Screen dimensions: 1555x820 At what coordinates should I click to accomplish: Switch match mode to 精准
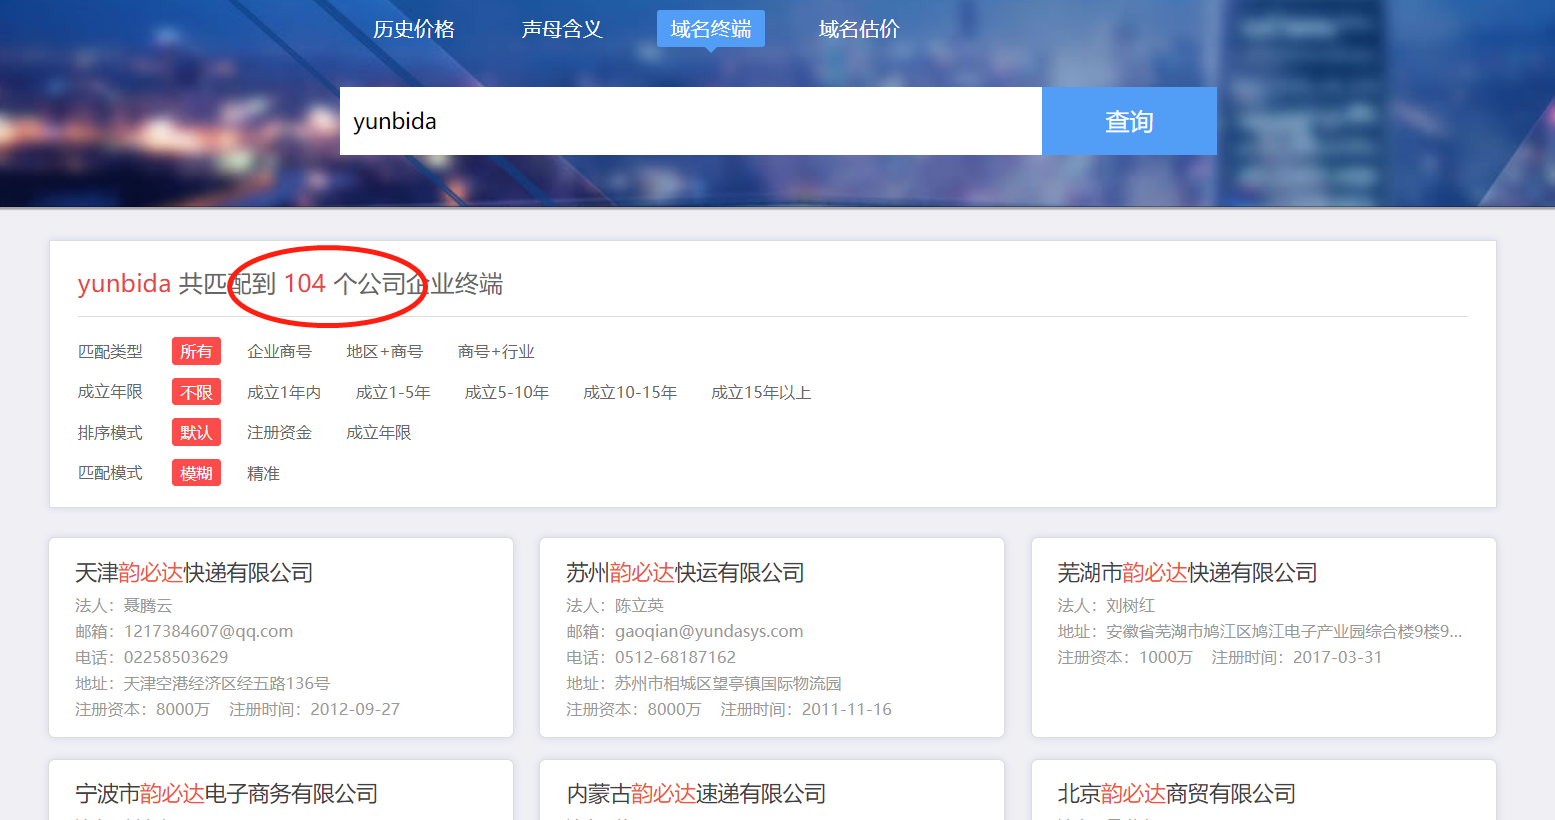click(263, 473)
